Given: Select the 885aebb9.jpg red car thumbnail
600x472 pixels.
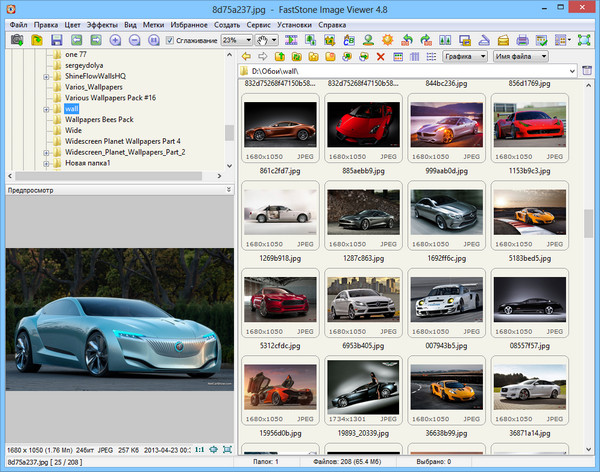Looking at the screenshot, I should point(363,122).
